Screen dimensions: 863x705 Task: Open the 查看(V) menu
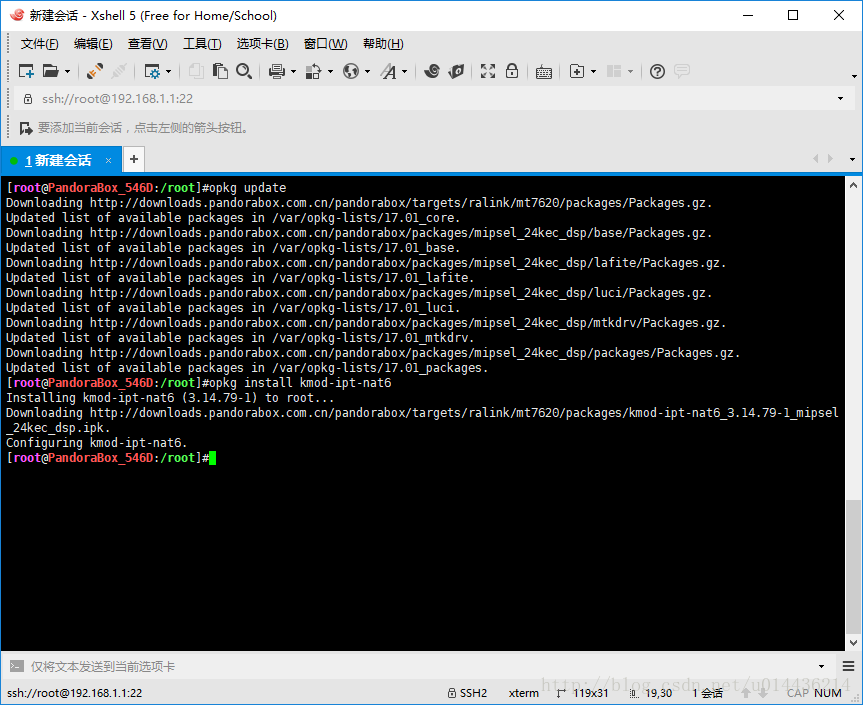pyautogui.click(x=148, y=44)
